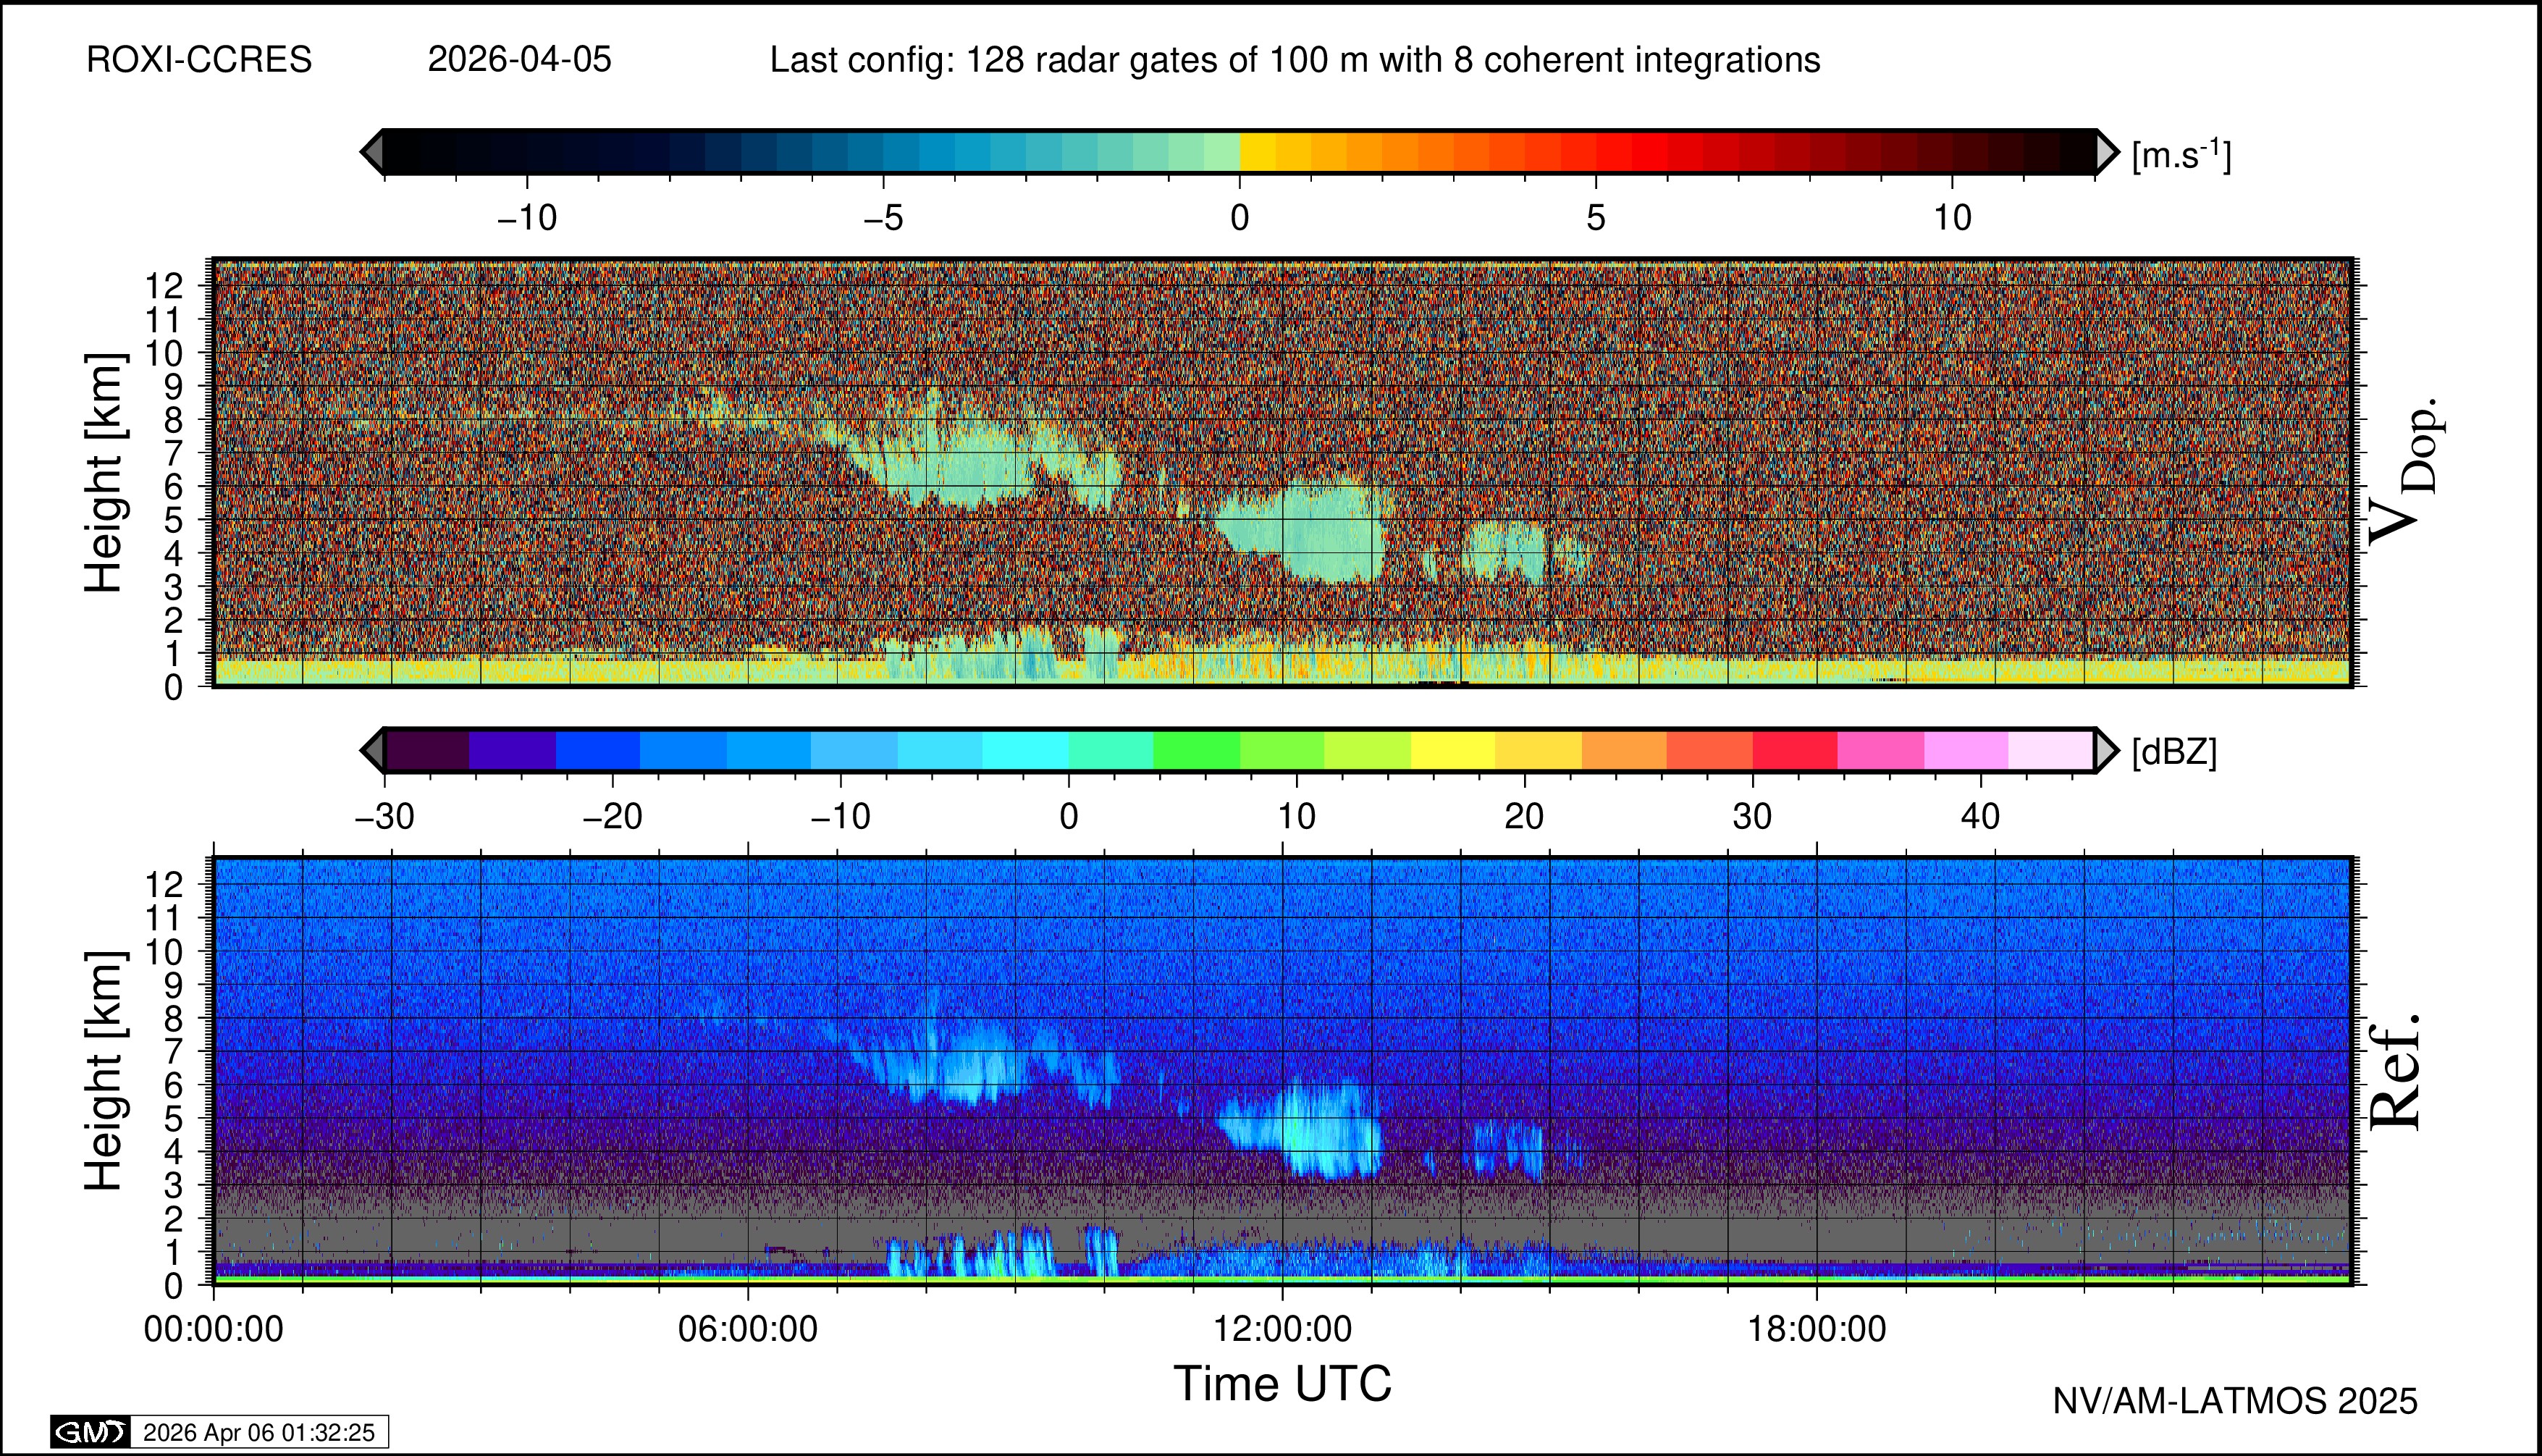Select the yellow swatch at 0 velocity
2542x1456 pixels.
pos(1258,152)
